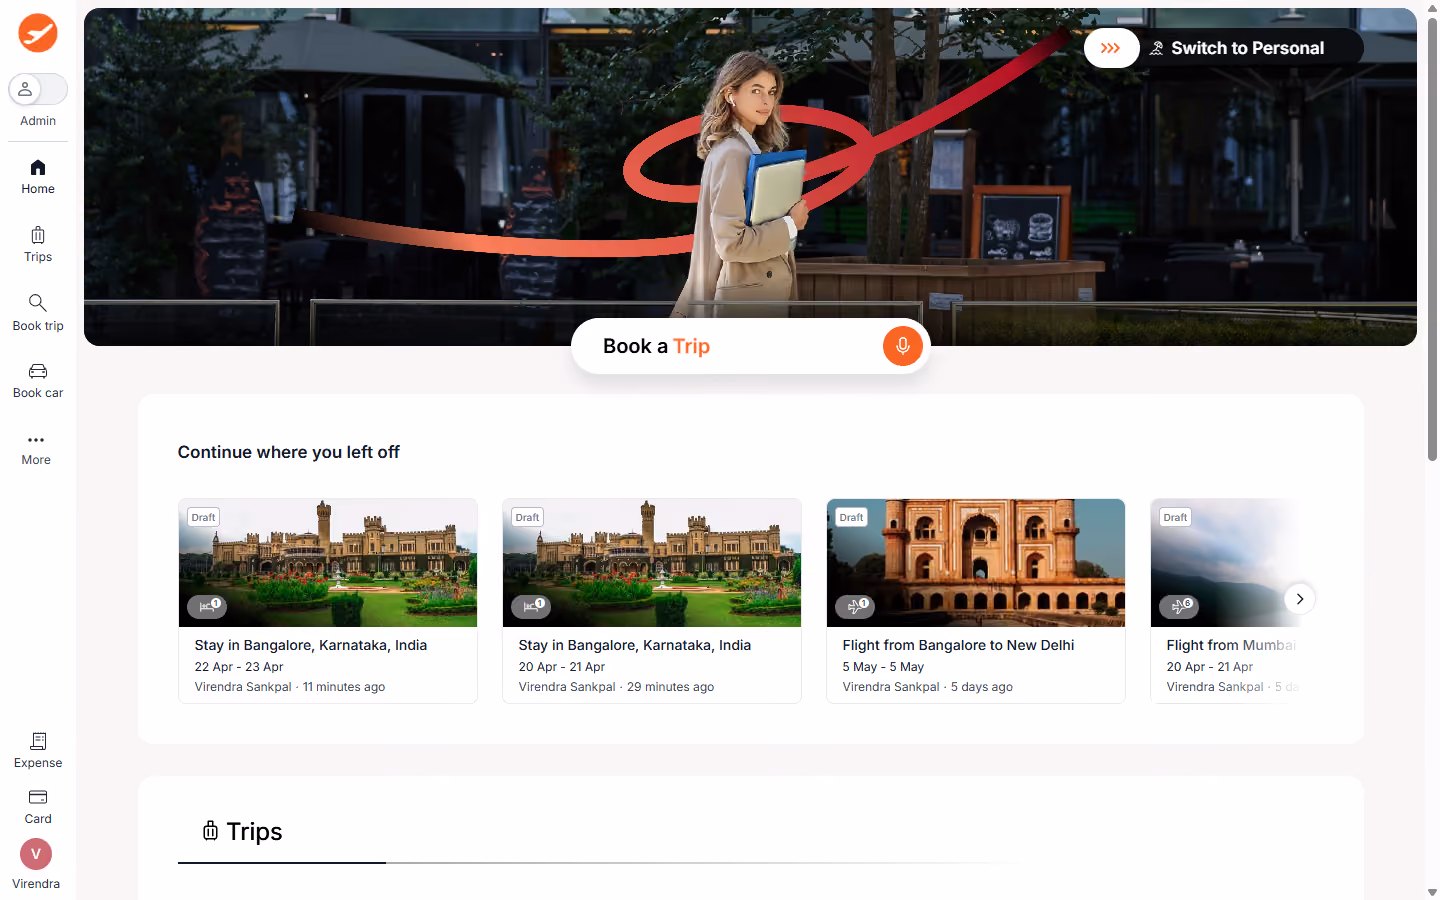Click scrollbar down arrow
This screenshot has height=900, width=1440.
[1432, 892]
